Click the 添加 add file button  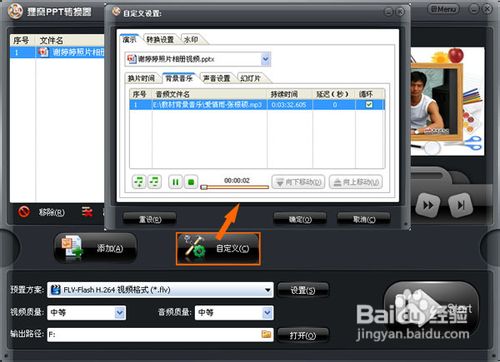pos(95,248)
